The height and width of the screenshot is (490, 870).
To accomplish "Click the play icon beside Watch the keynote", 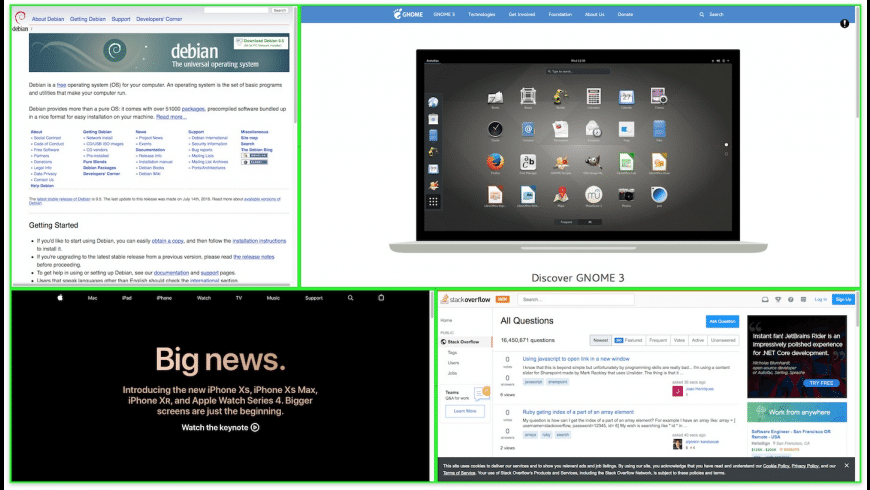I will (255, 427).
